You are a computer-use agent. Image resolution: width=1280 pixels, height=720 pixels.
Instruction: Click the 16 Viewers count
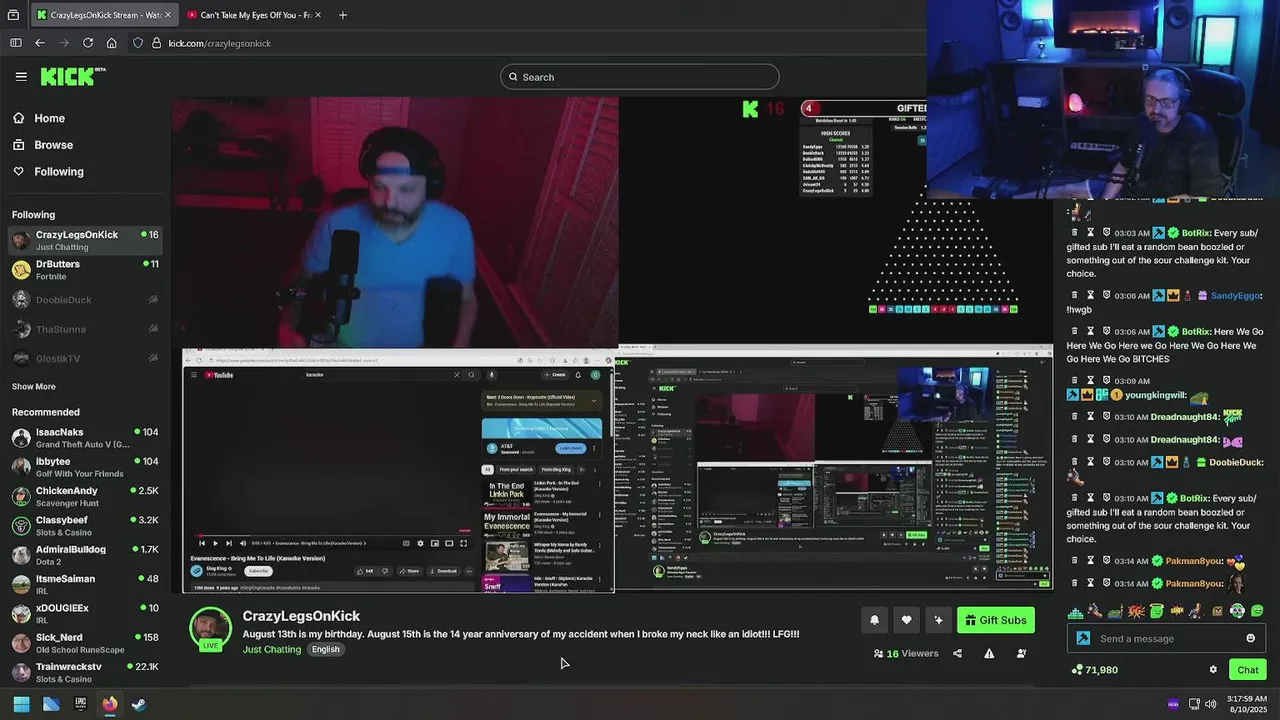pos(906,654)
